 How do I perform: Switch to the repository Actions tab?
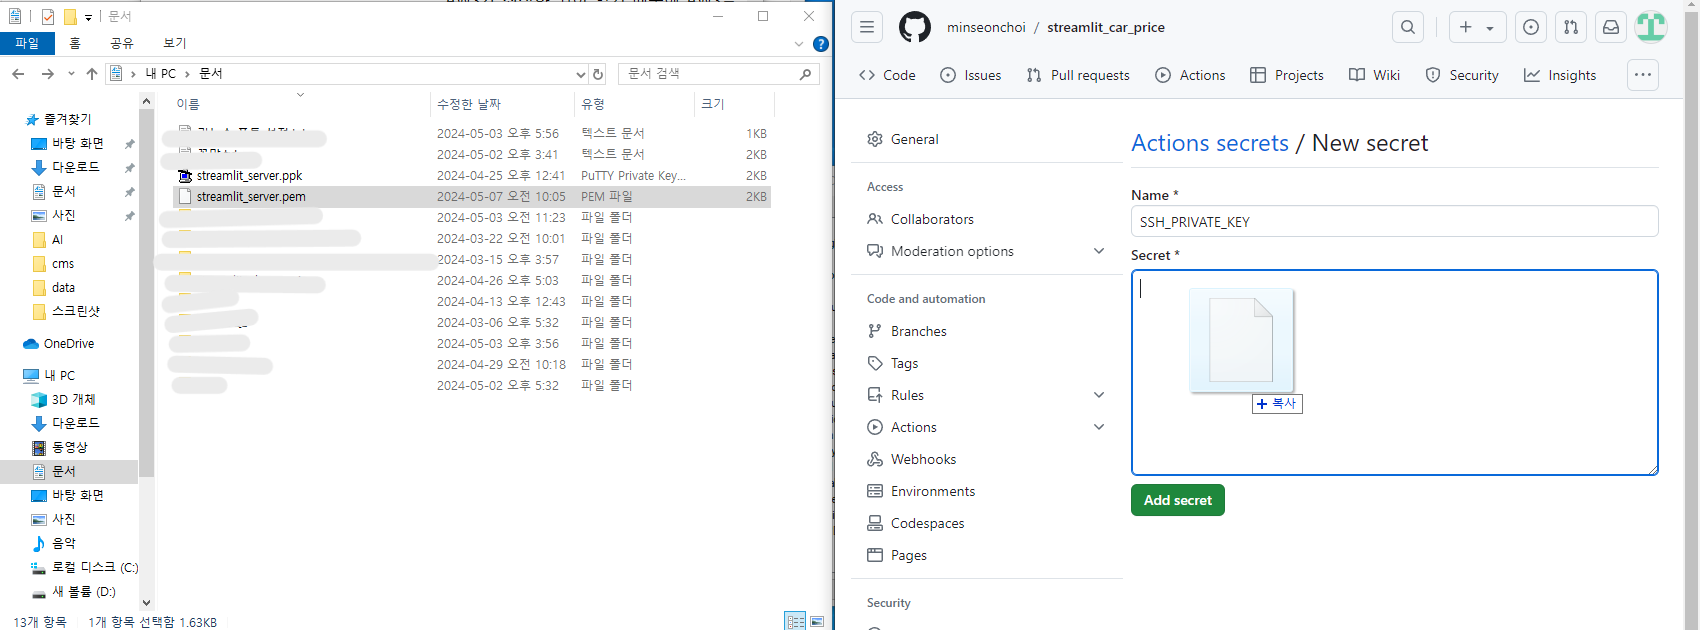coord(1190,75)
